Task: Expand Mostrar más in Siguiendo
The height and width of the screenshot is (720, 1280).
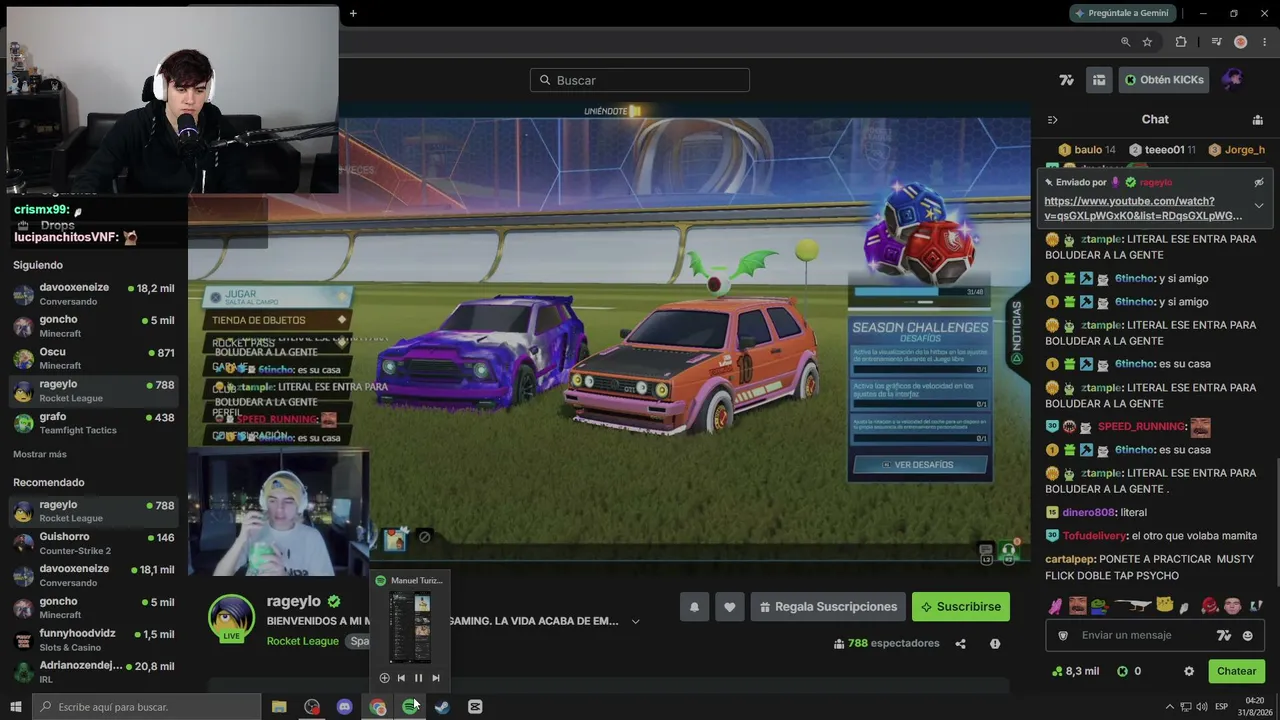Action: coord(40,454)
